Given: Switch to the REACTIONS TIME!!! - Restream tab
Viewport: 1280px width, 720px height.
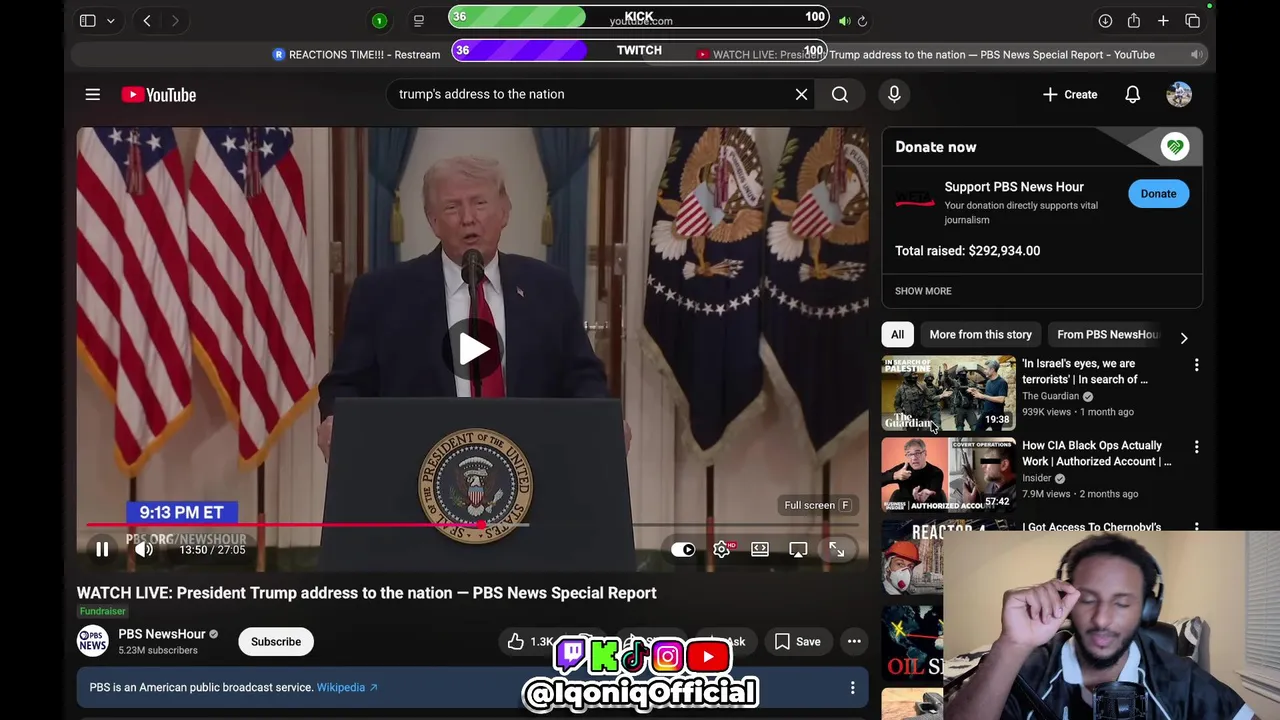Looking at the screenshot, I should coord(357,55).
